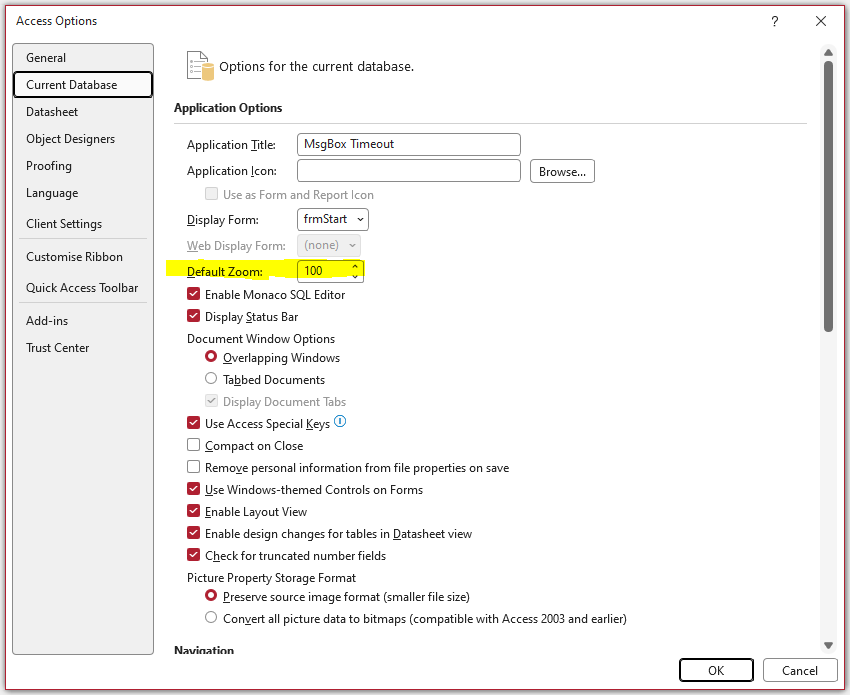This screenshot has height=695, width=850.
Task: Enable Compact on Close
Action: point(194,446)
